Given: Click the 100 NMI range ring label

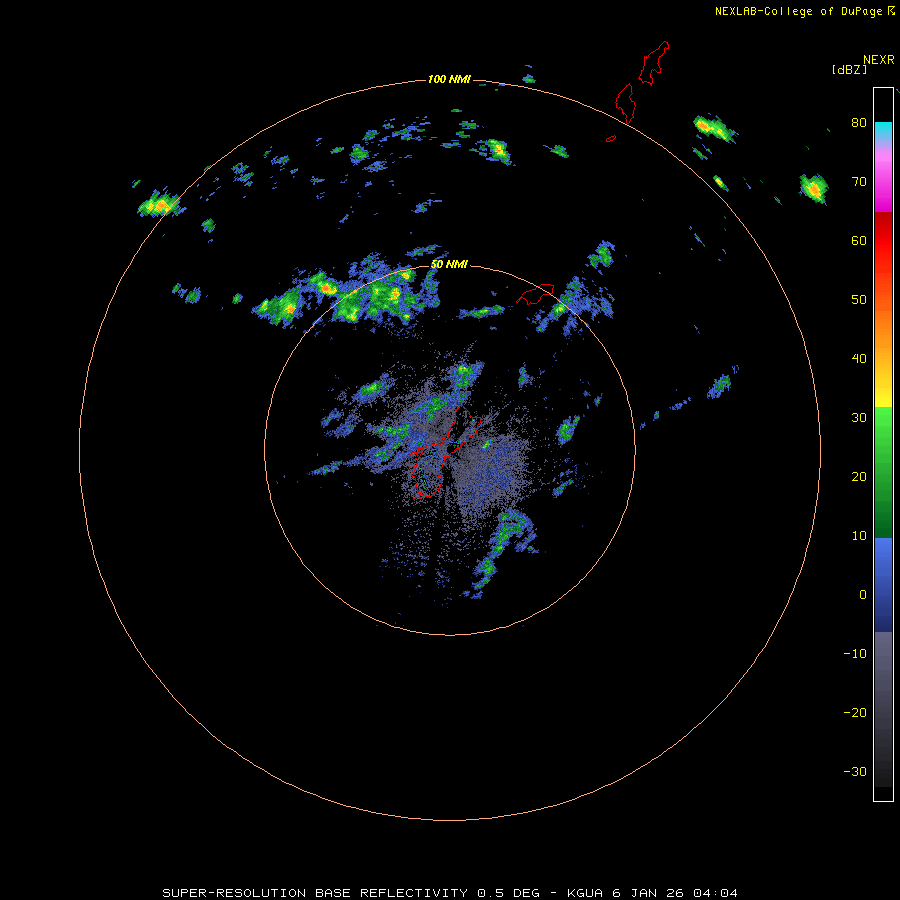Looking at the screenshot, I should (449, 79).
